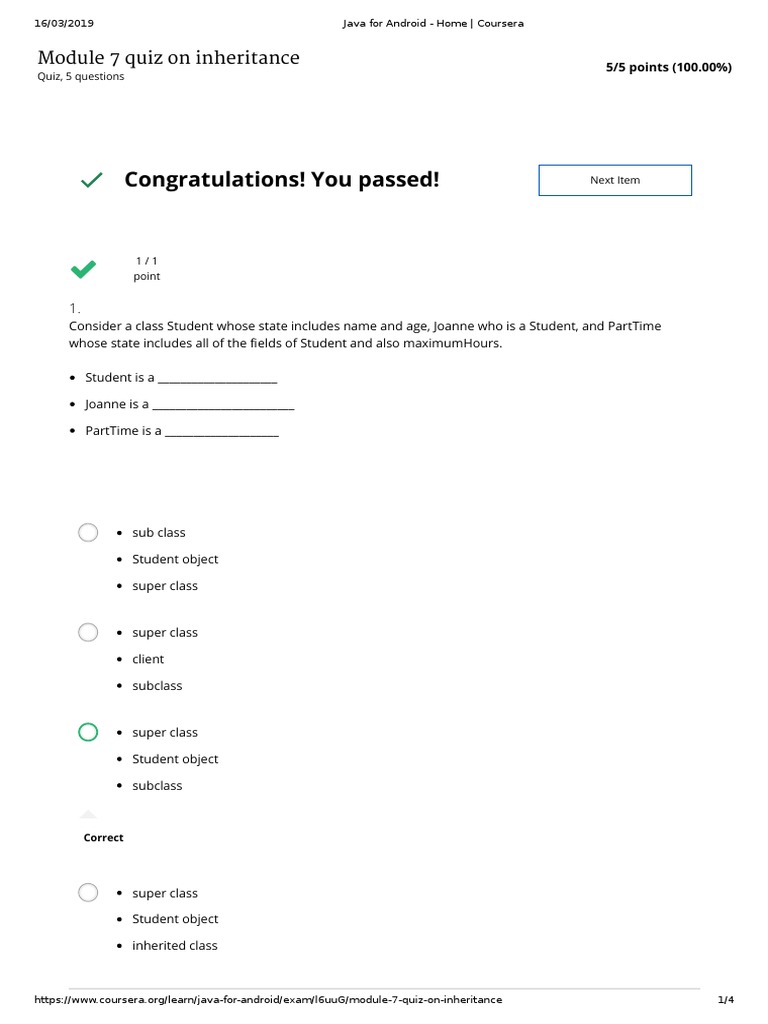The image size is (768, 1024).
Task: Select radio option ending with inherited class
Action: (88, 892)
